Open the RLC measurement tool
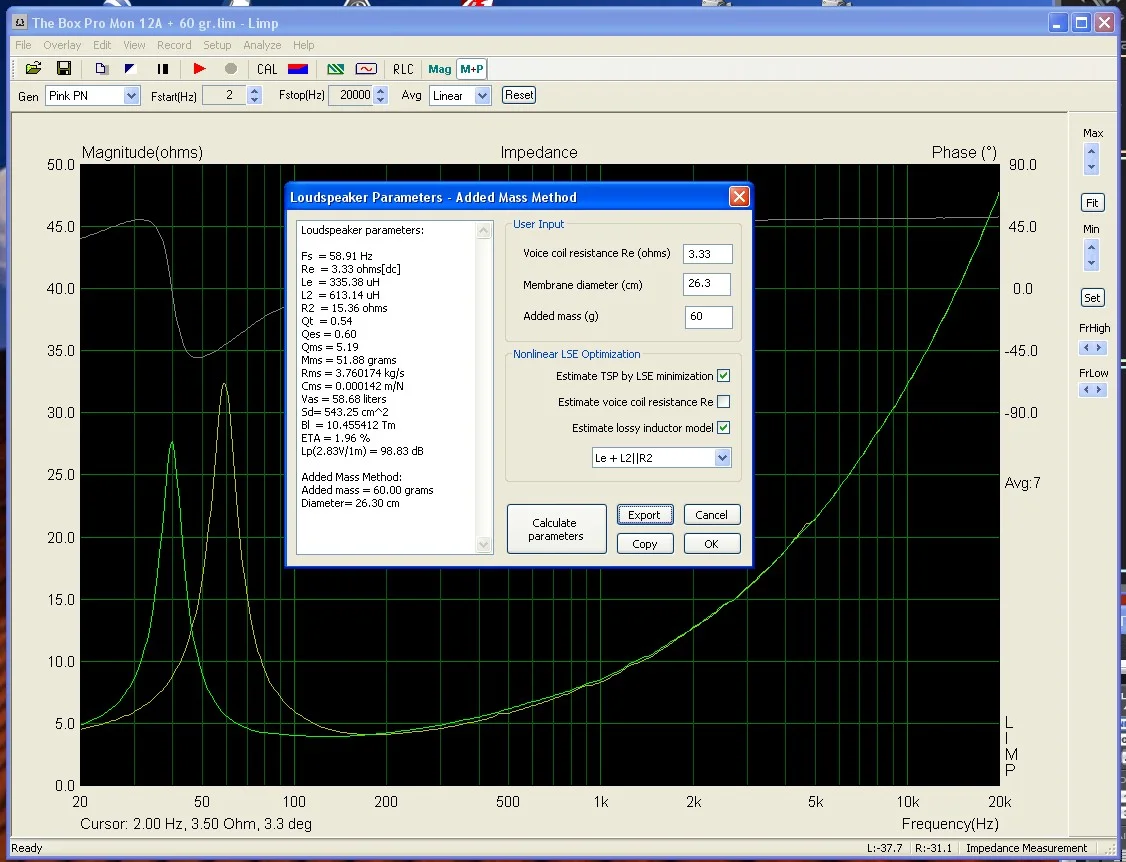This screenshot has width=1126, height=862. click(x=403, y=69)
